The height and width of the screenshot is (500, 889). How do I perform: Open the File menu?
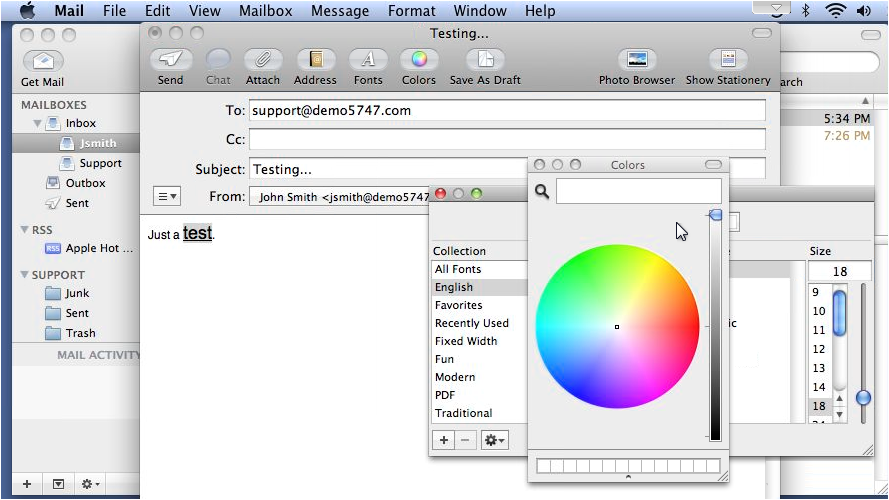point(115,10)
